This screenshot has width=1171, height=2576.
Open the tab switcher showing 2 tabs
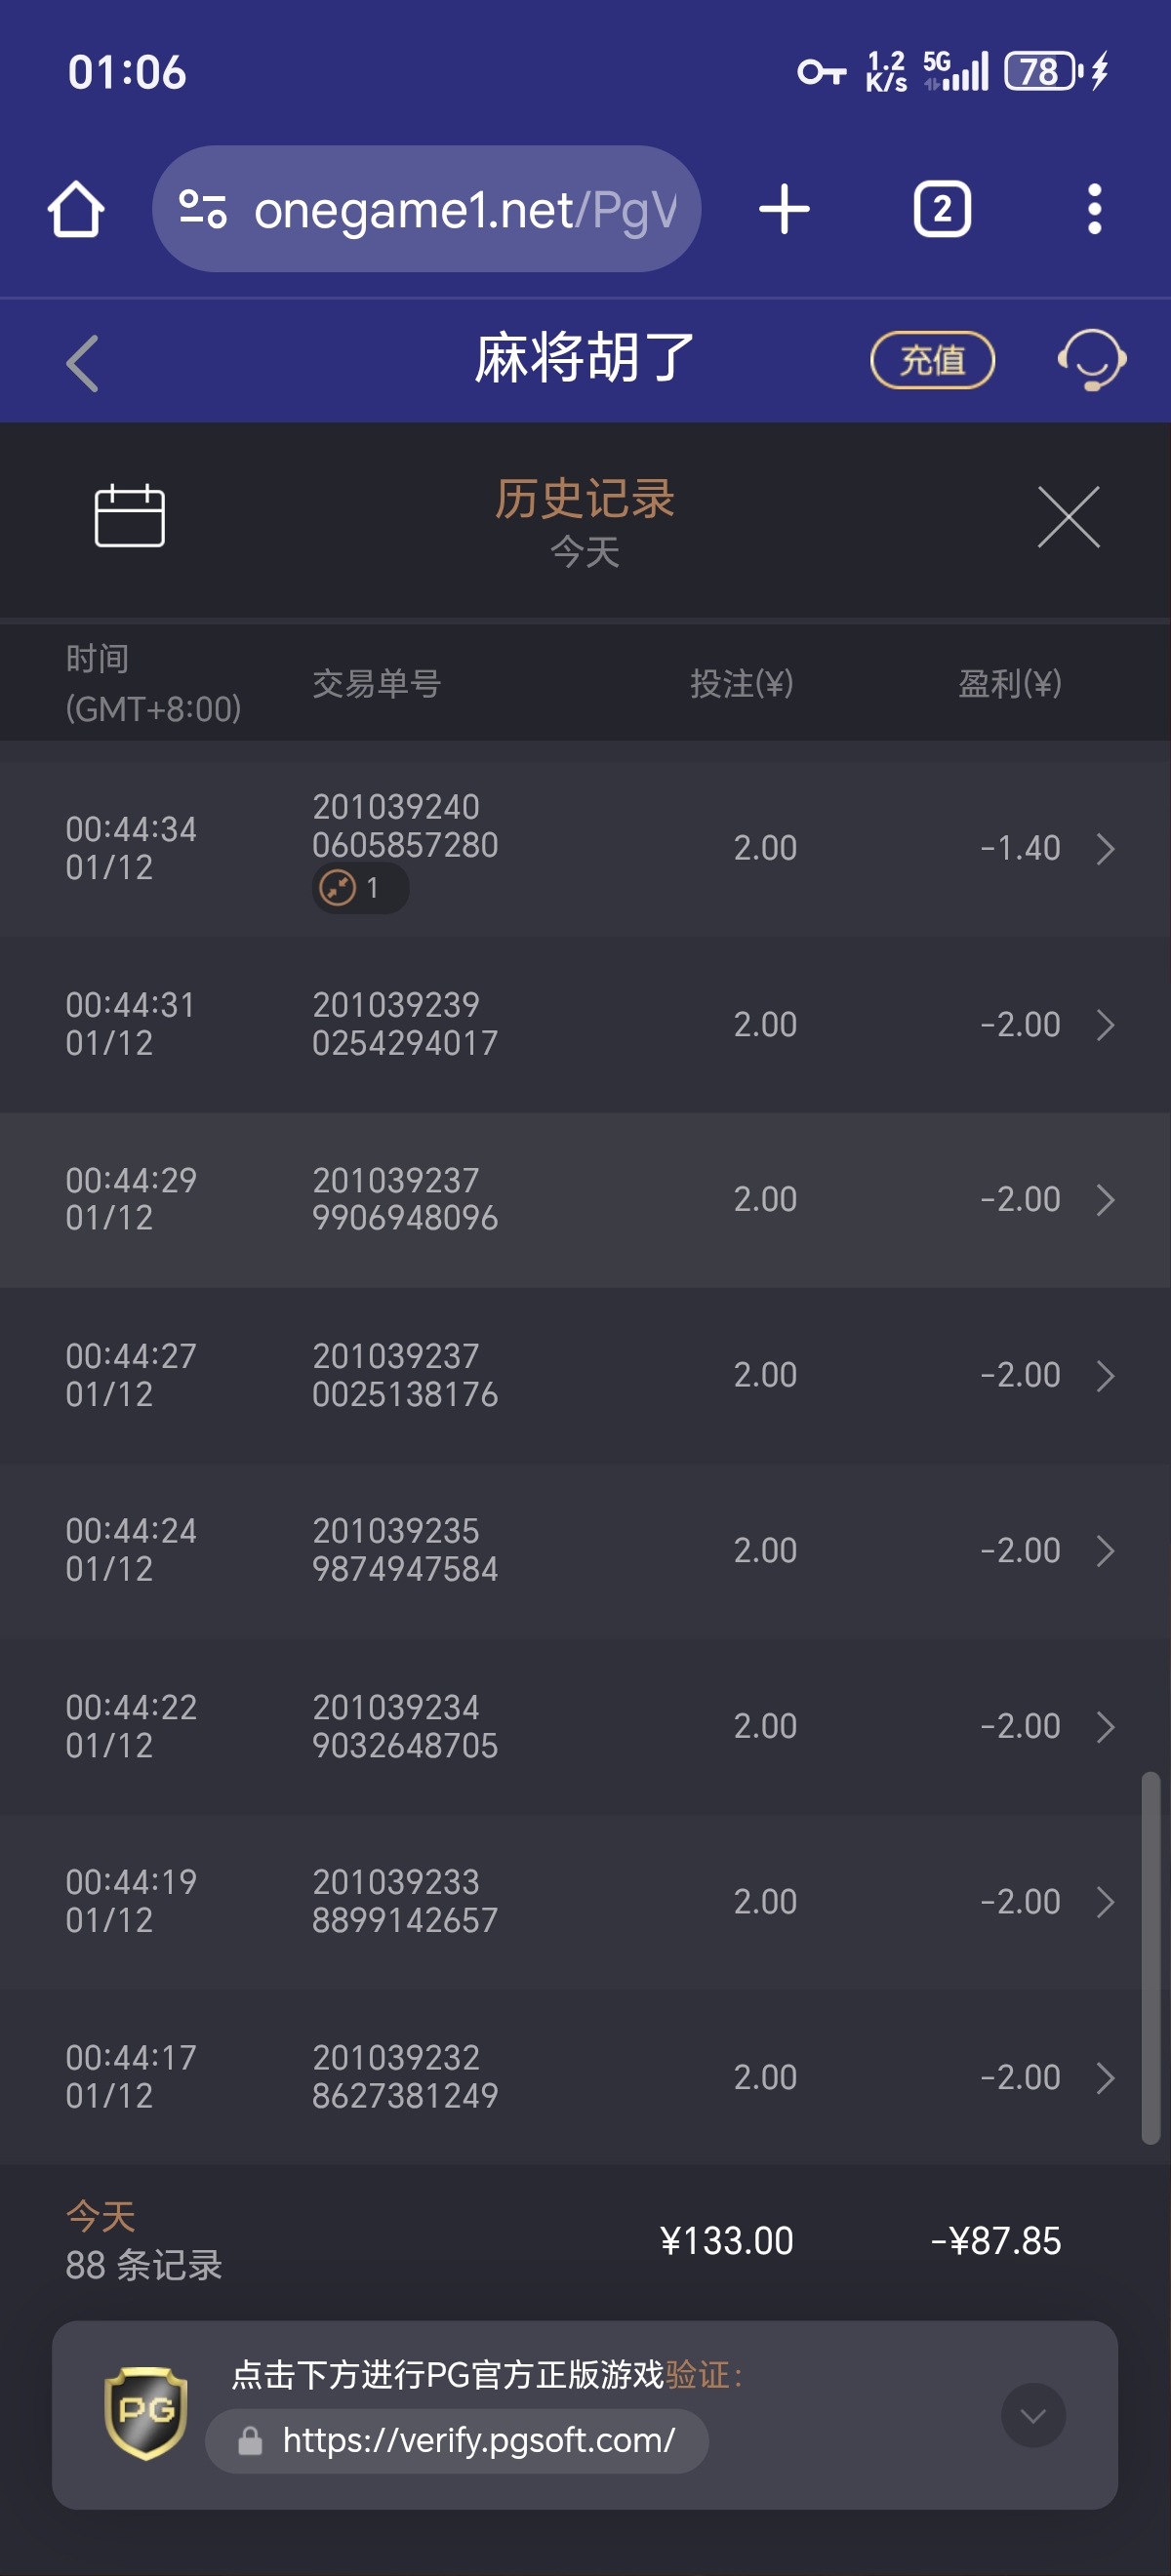coord(941,210)
